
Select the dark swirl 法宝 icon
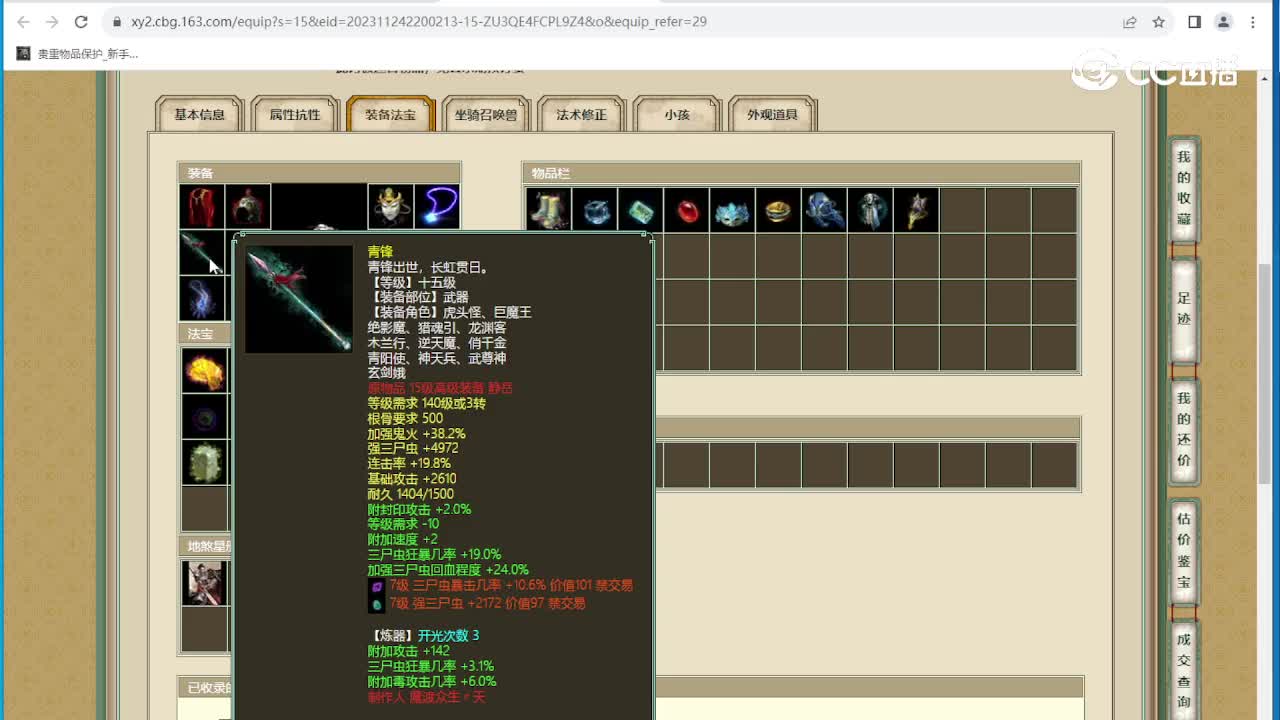click(204, 417)
